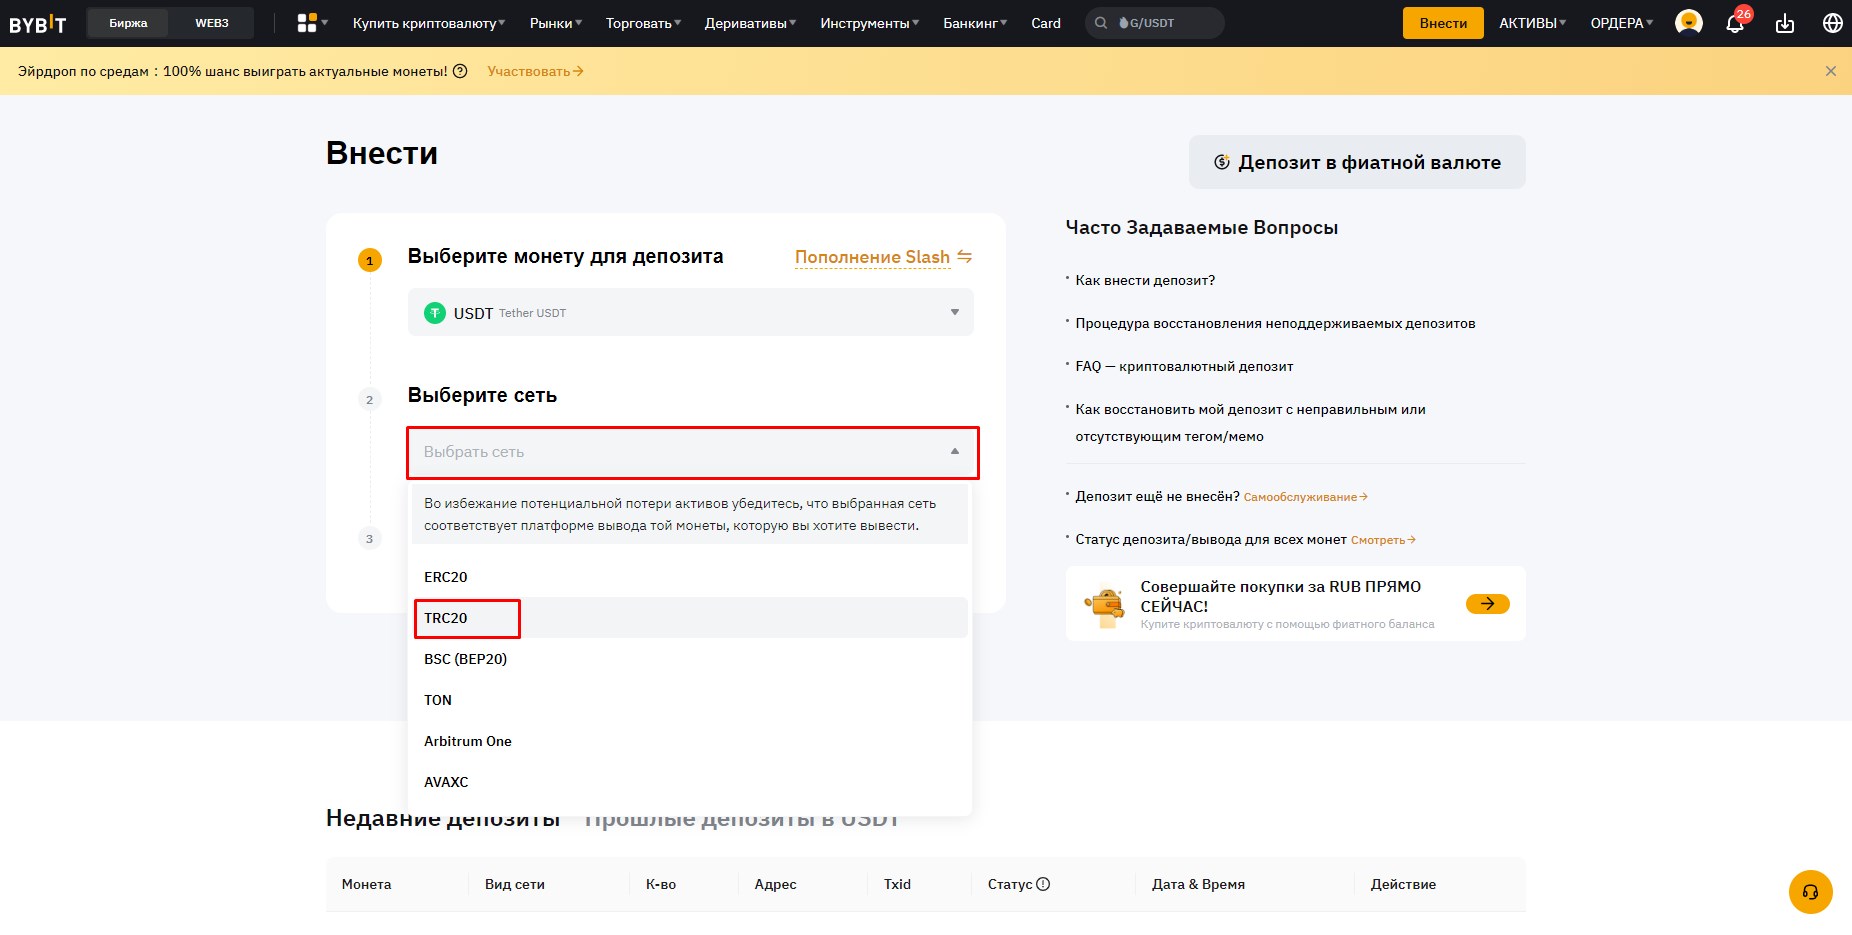Open Процедура восстановления неподдерживаемых депозитов
Screen dimensions: 1852x935
click(1275, 323)
